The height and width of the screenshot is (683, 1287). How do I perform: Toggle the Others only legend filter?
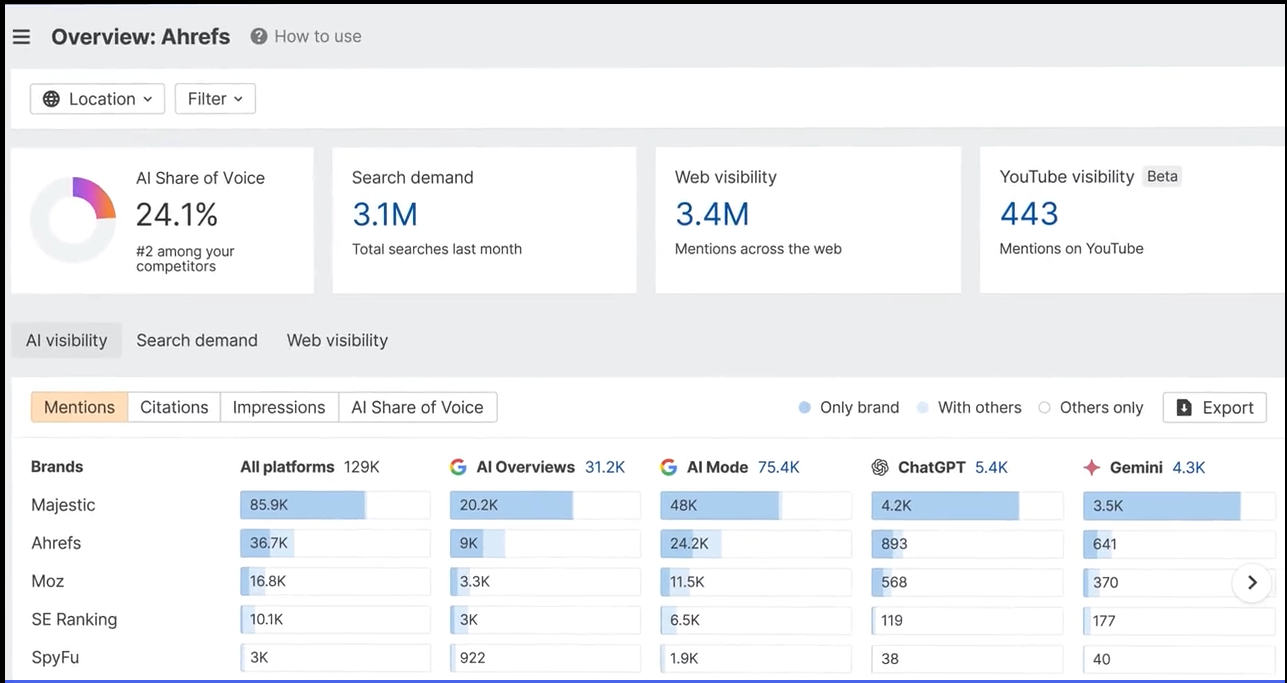(1091, 407)
